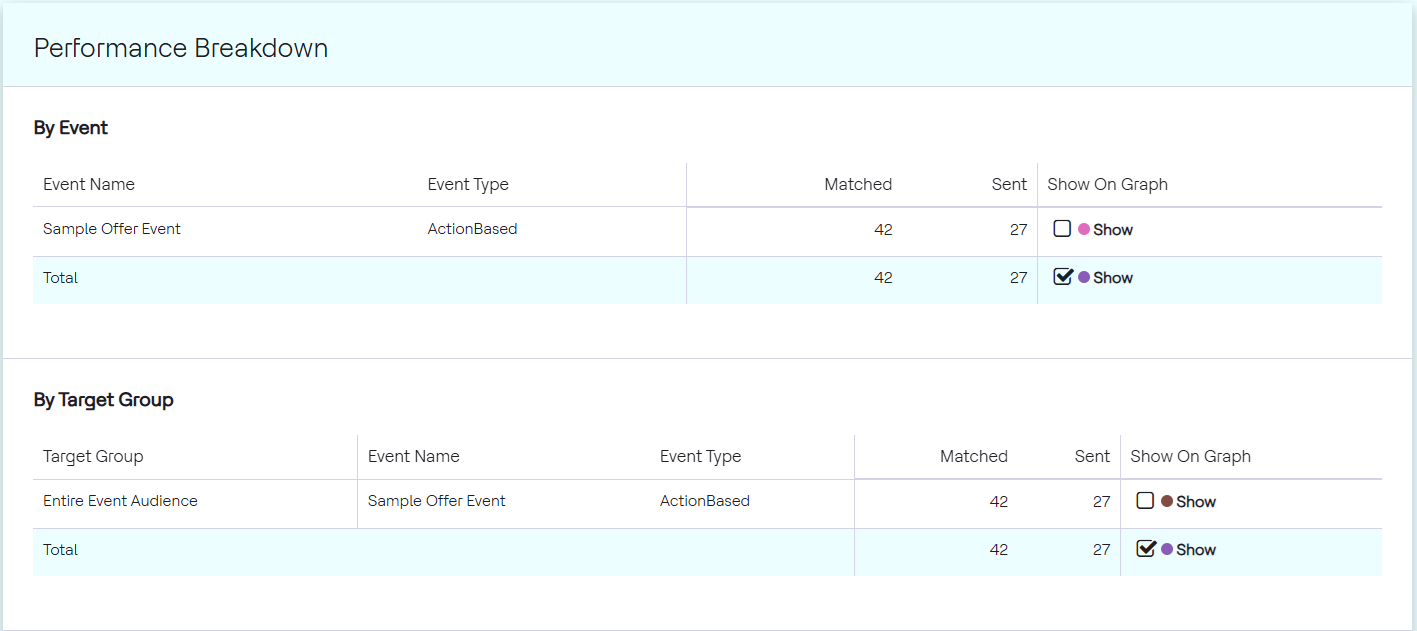1417x631 pixels.
Task: Untick the Total Show checkbox in By Target Group
Action: tap(1146, 549)
